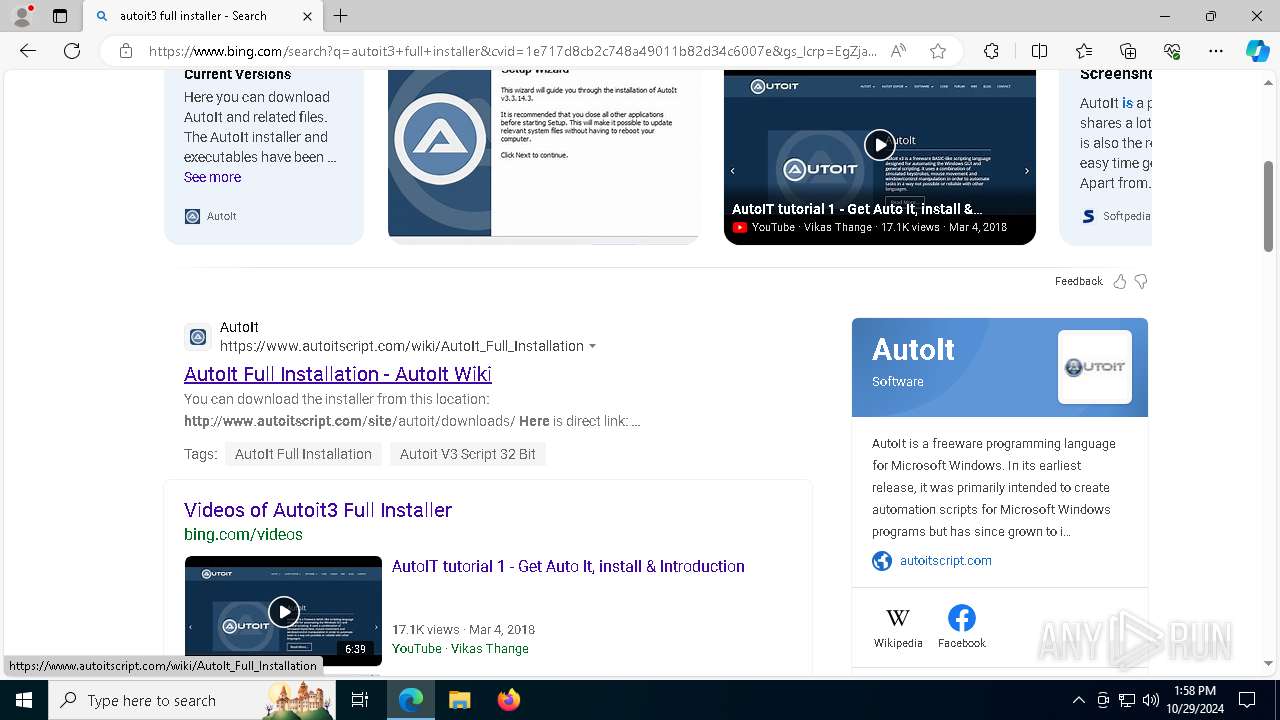Open the tab actions menu icon
The image size is (1280, 720).
point(60,16)
